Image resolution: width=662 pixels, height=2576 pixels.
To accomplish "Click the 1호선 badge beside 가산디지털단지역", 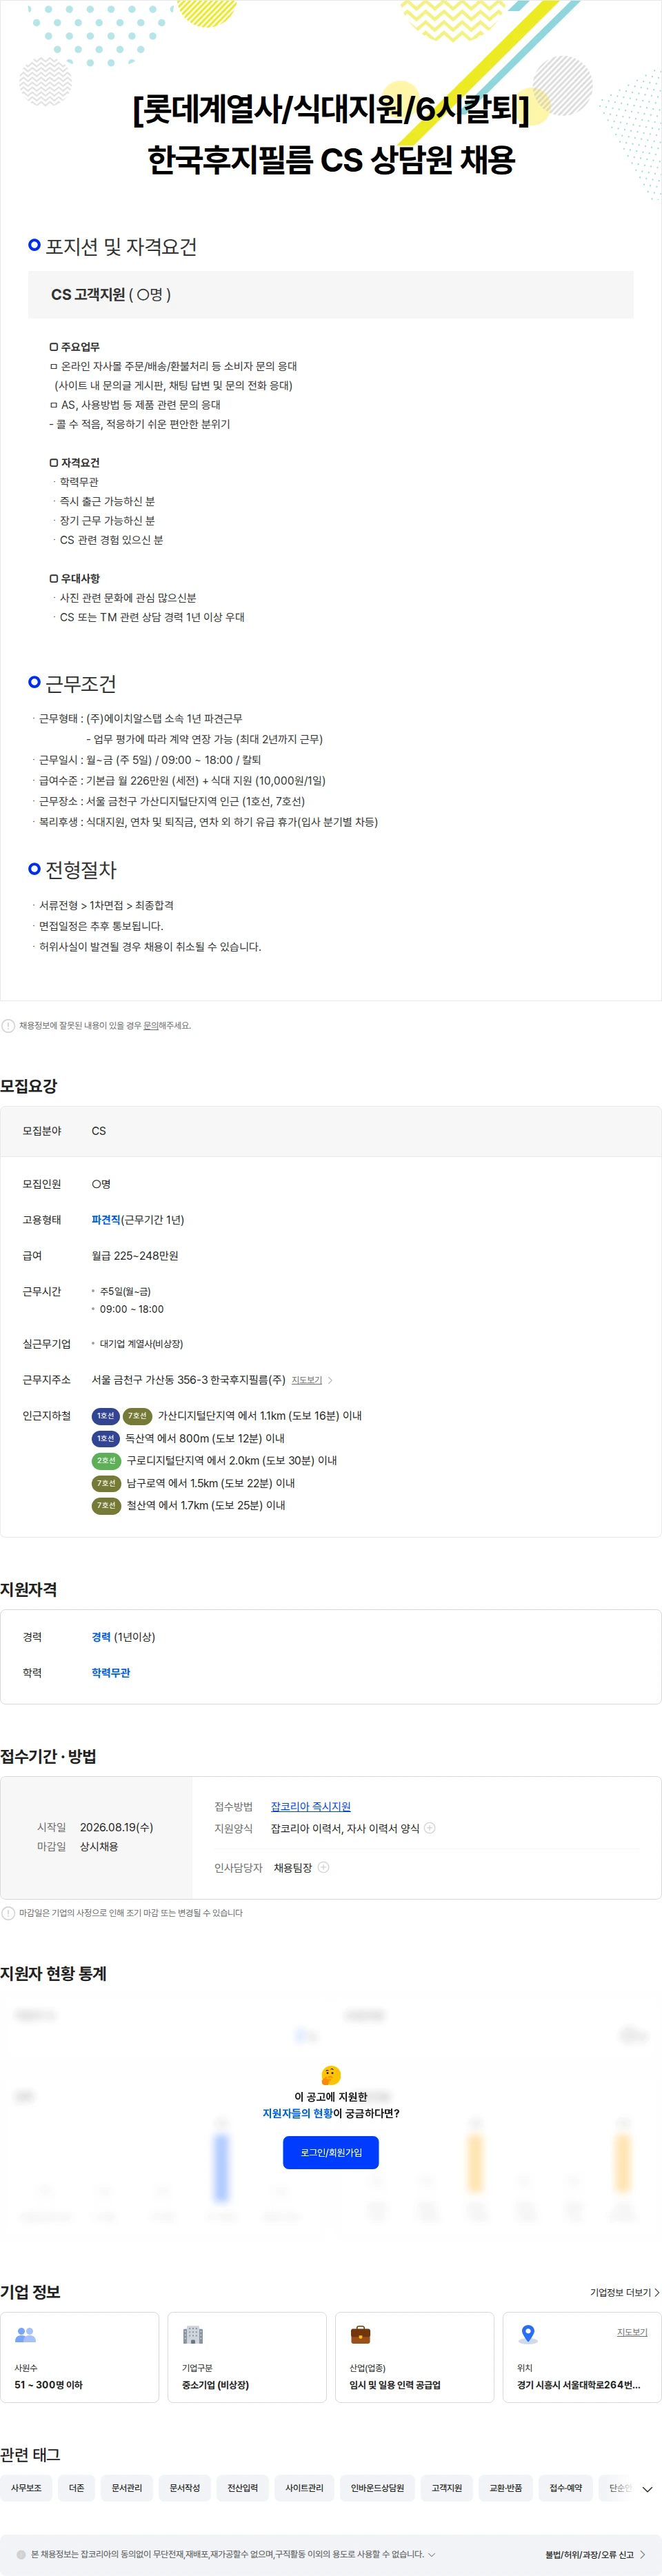I will point(105,1416).
